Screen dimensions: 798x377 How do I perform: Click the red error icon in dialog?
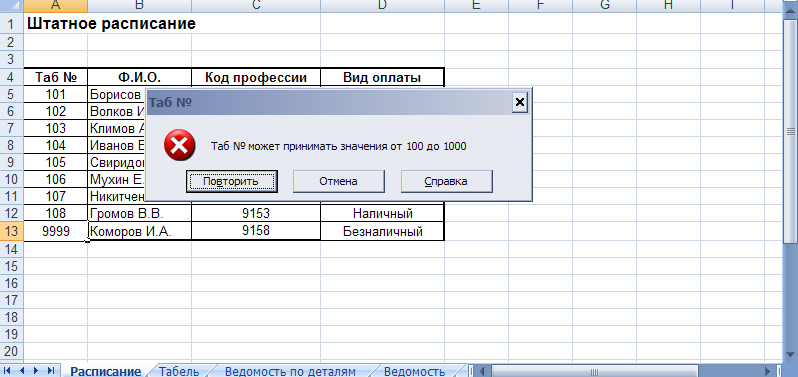(179, 145)
